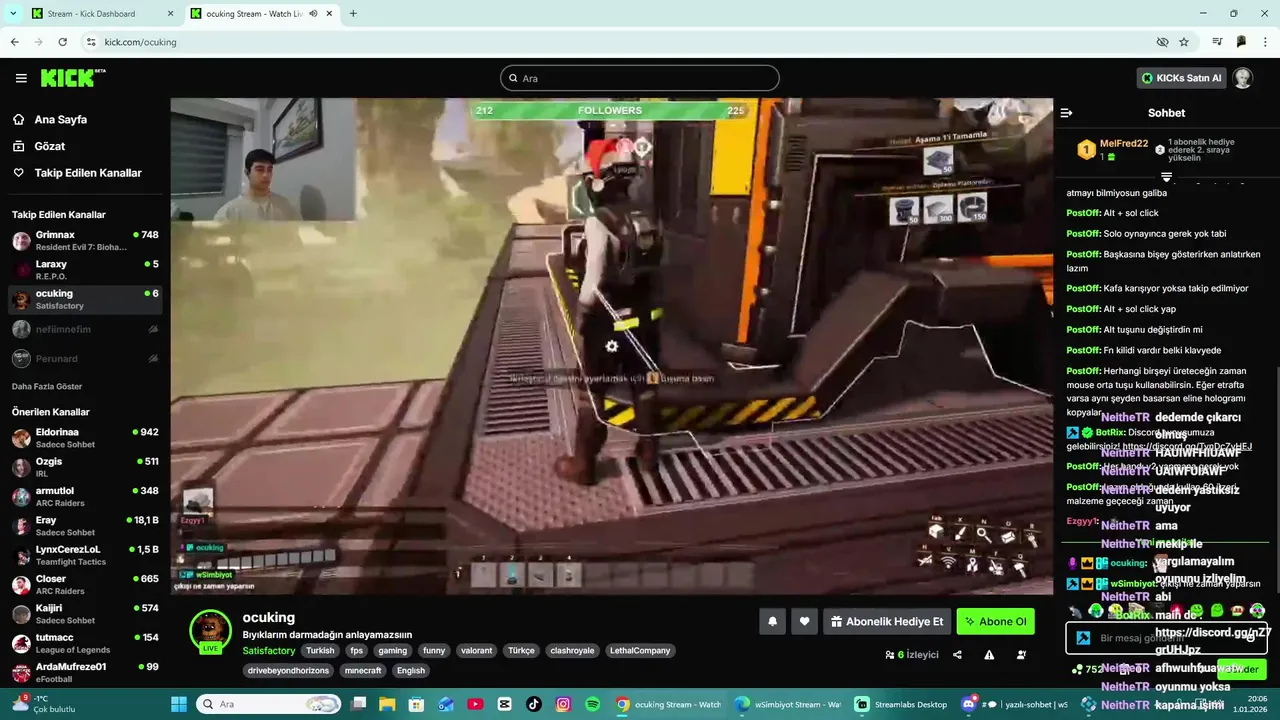Expand Daha Fazla Göster list
The width and height of the screenshot is (1280, 720).
[x=47, y=386]
